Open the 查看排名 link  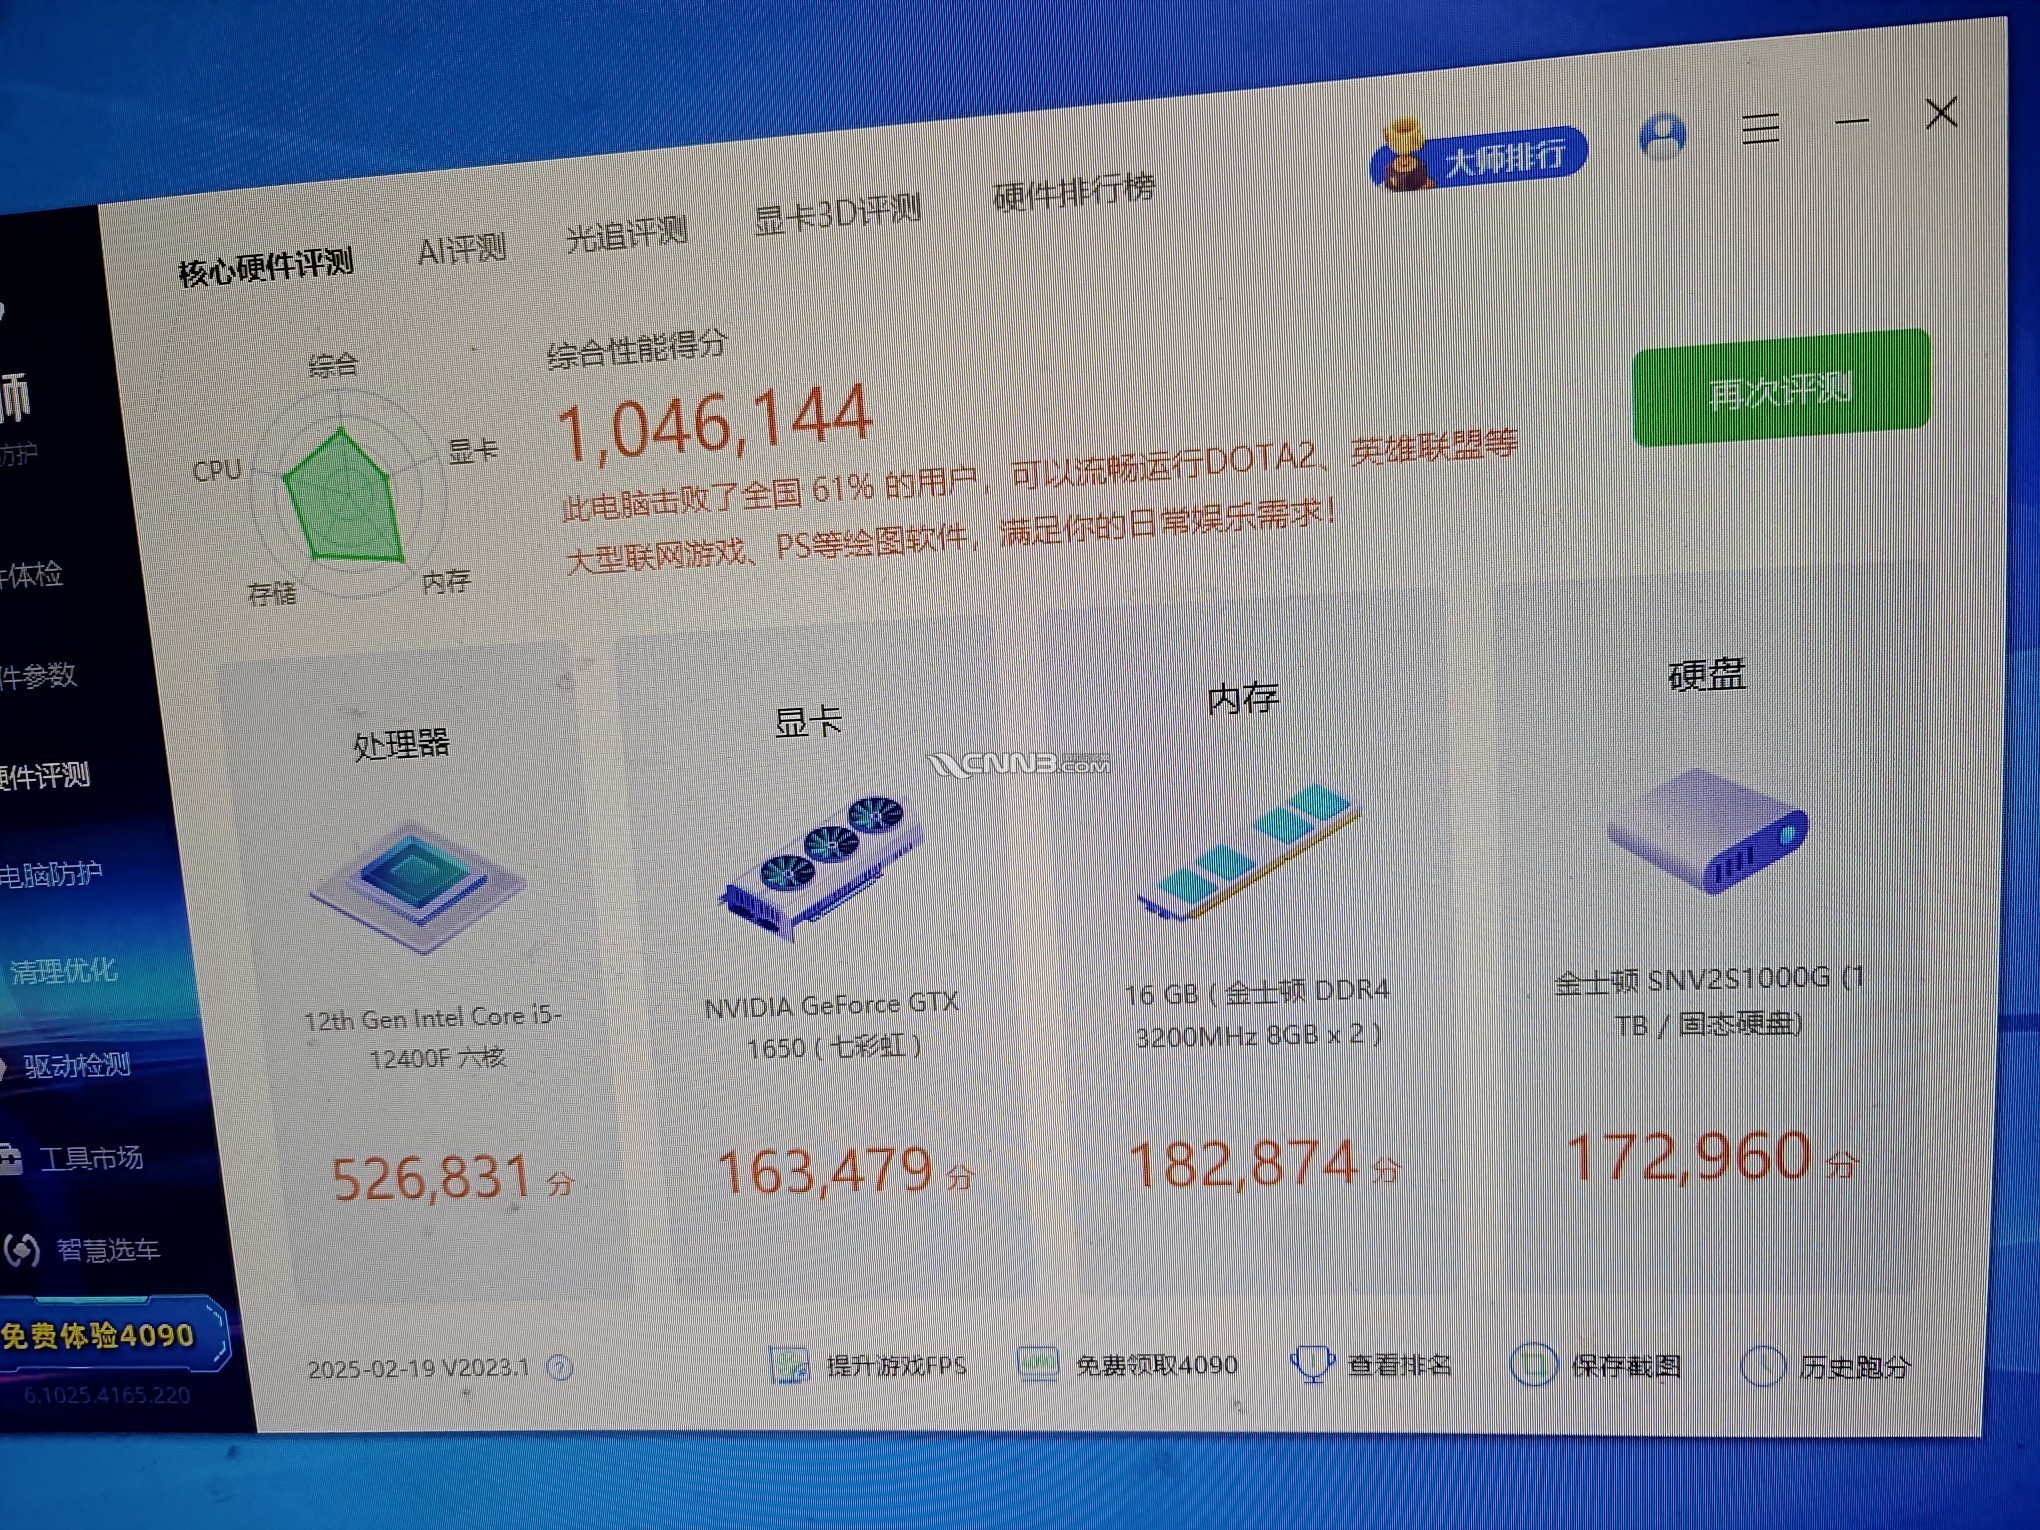pos(1399,1364)
